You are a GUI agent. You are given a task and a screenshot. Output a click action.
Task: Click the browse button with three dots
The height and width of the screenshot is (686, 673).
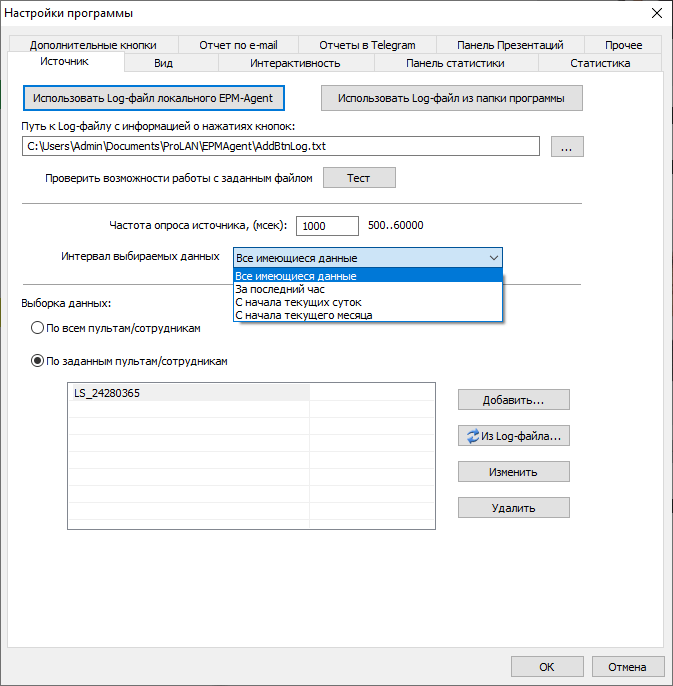coord(566,147)
